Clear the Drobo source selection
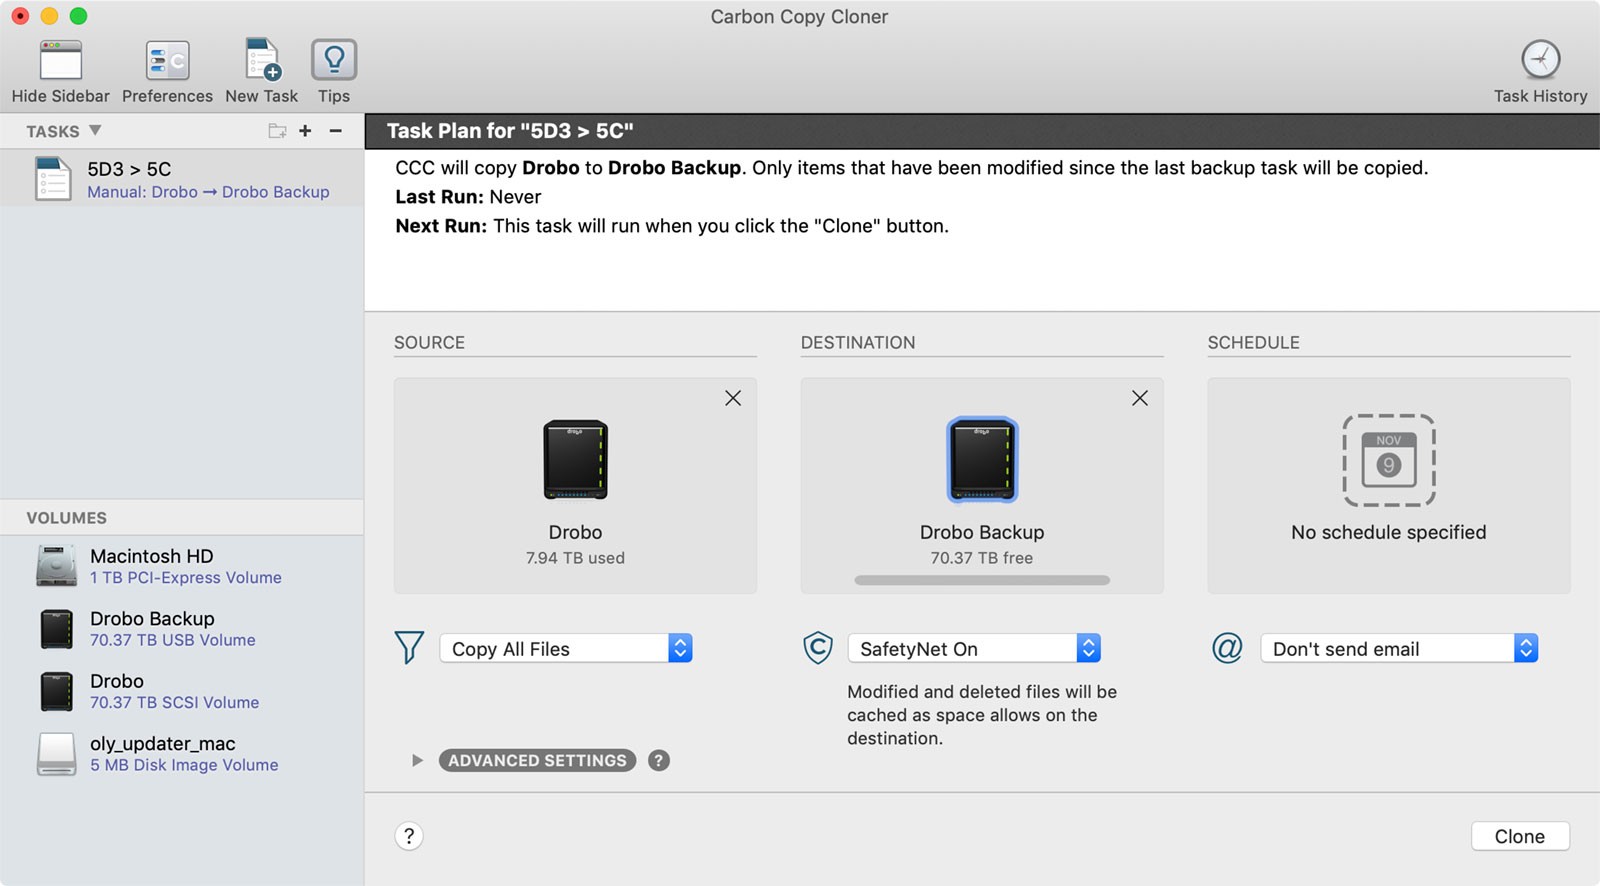The height and width of the screenshot is (886, 1600). coord(733,398)
